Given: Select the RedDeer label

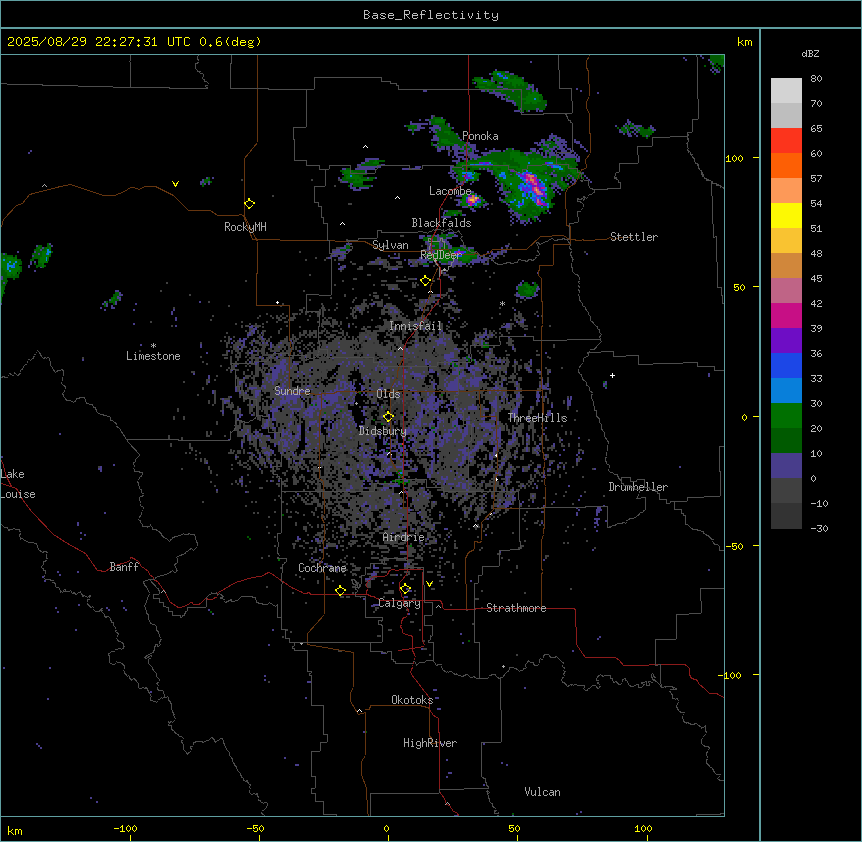Looking at the screenshot, I should coord(441,255).
